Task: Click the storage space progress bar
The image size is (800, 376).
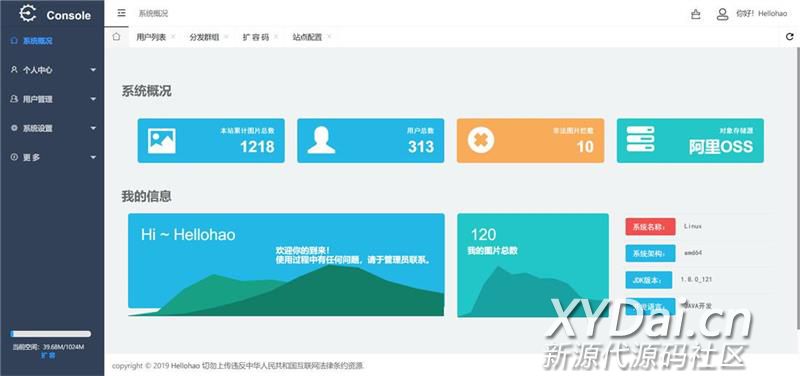Action: [51, 334]
